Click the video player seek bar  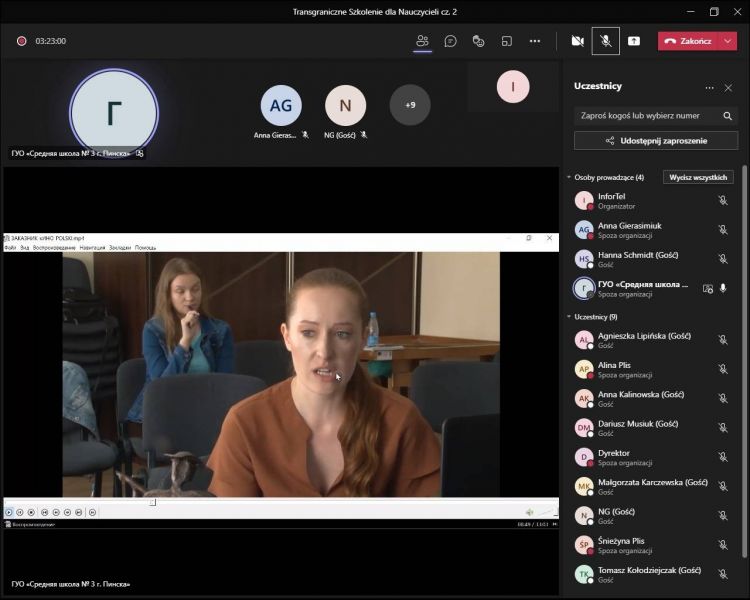pyautogui.click(x=280, y=502)
